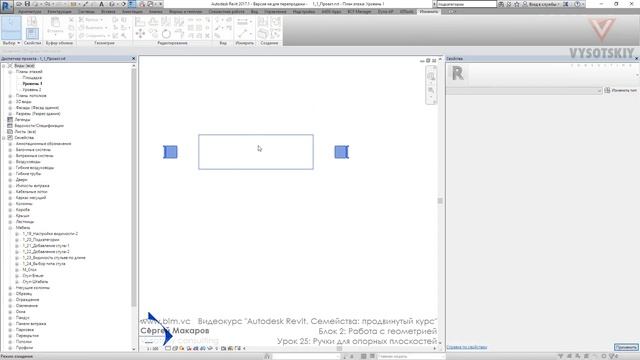Expand Фасады (Фасад здания) node

[10, 108]
